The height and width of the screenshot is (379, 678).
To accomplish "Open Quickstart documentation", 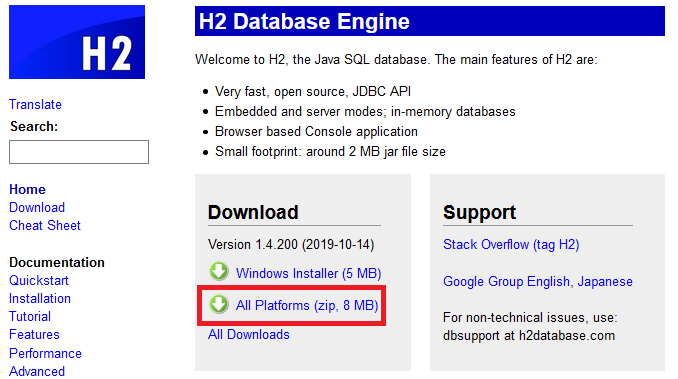I will tap(38, 280).
